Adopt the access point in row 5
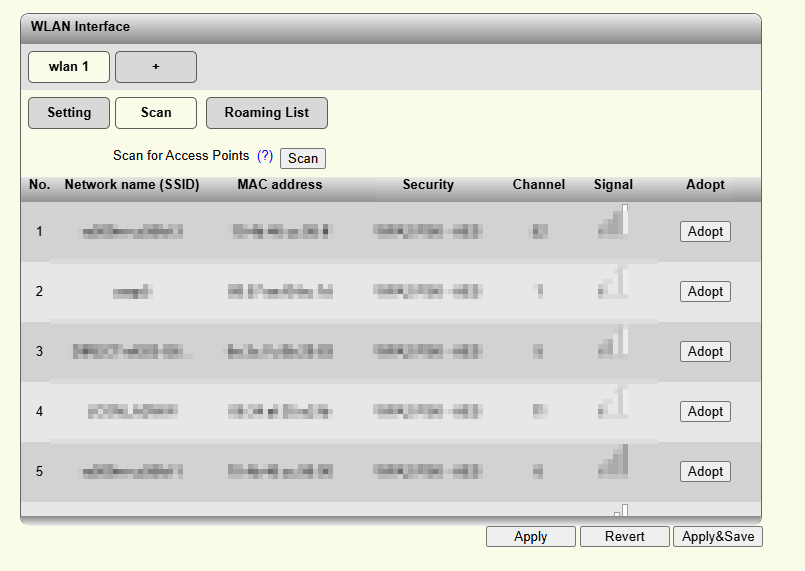The height and width of the screenshot is (571, 805). [705, 472]
